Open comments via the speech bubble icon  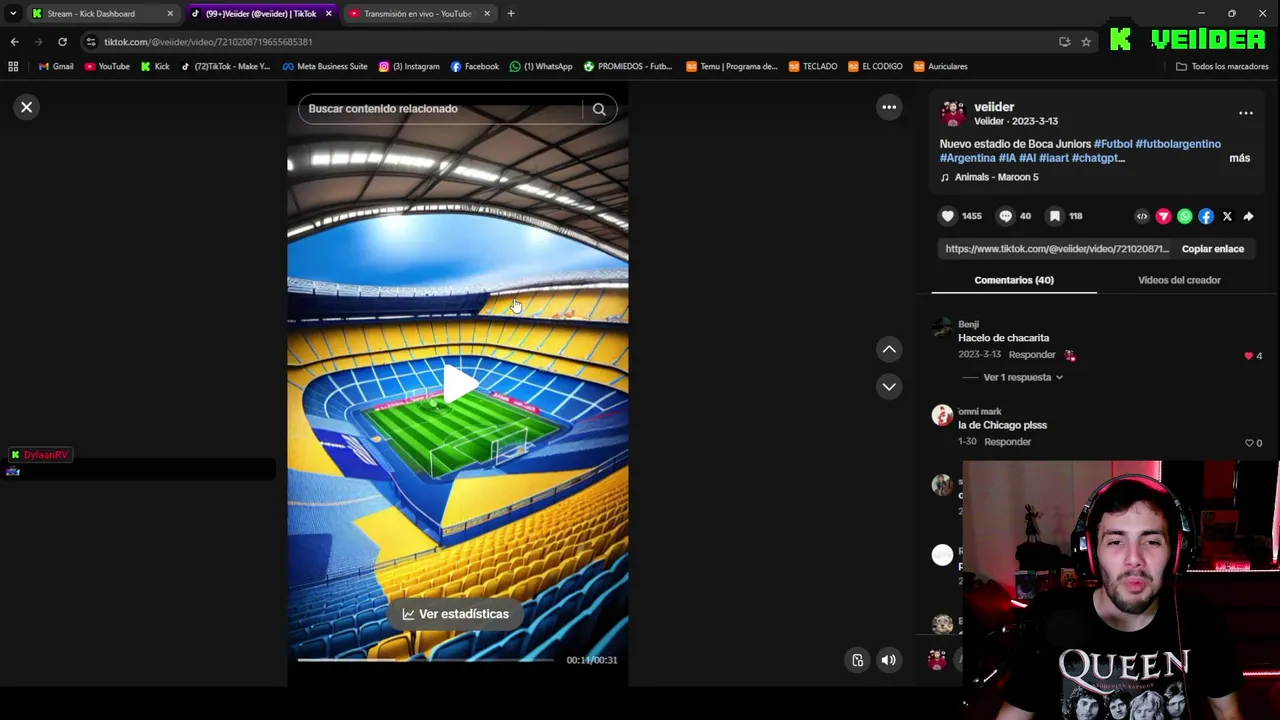click(x=1006, y=216)
